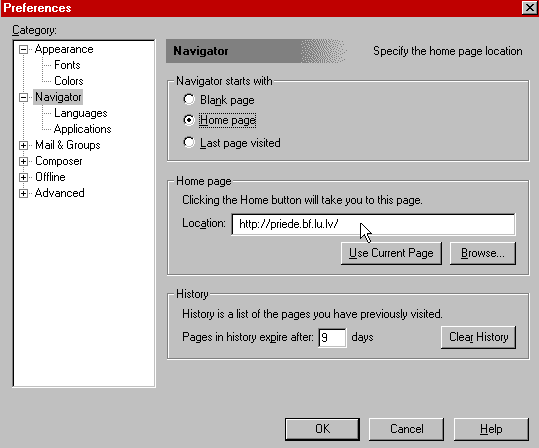Select Last page visited option
The height and width of the screenshot is (448, 539).
click(189, 142)
